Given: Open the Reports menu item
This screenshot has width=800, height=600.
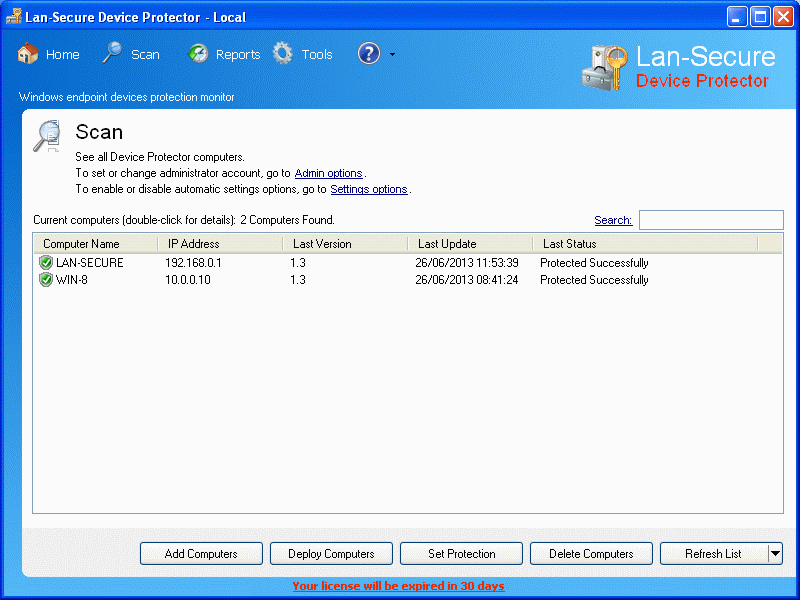Looking at the screenshot, I should coord(238,55).
